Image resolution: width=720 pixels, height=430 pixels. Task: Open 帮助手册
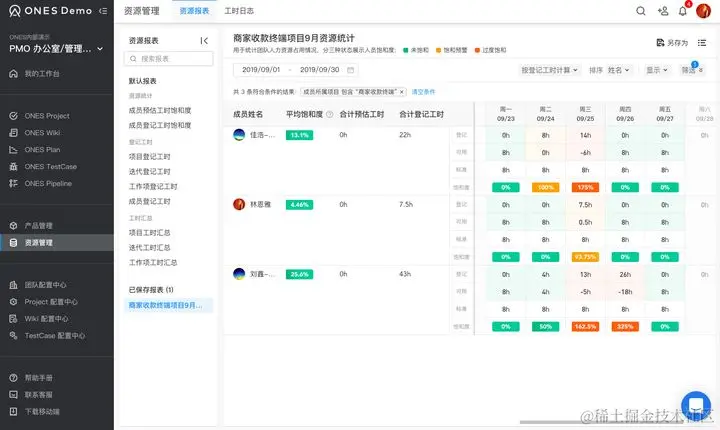[x=39, y=378]
